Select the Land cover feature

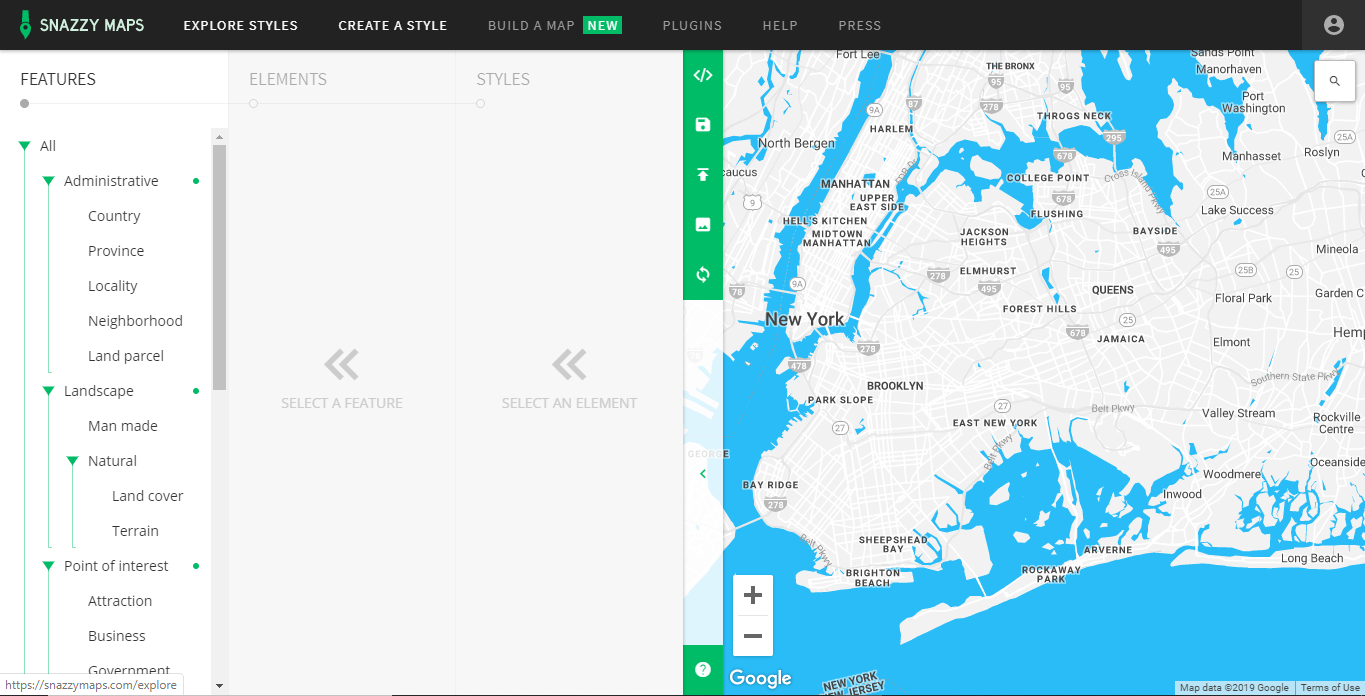point(148,496)
